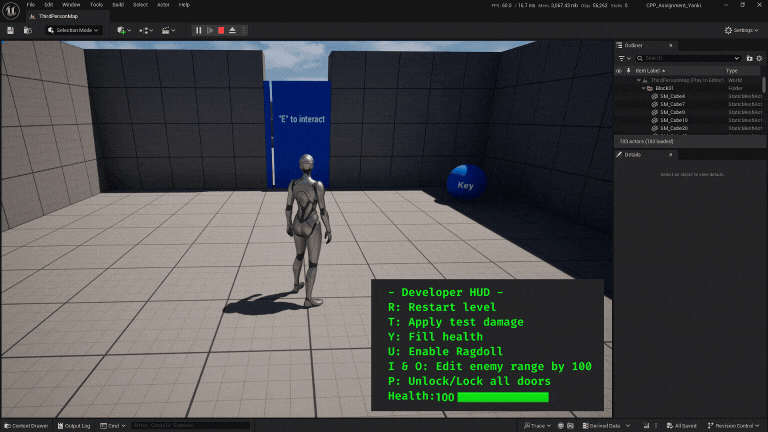This screenshot has width=768, height=432.
Task: Open the Revision Control menu
Action: 733,426
